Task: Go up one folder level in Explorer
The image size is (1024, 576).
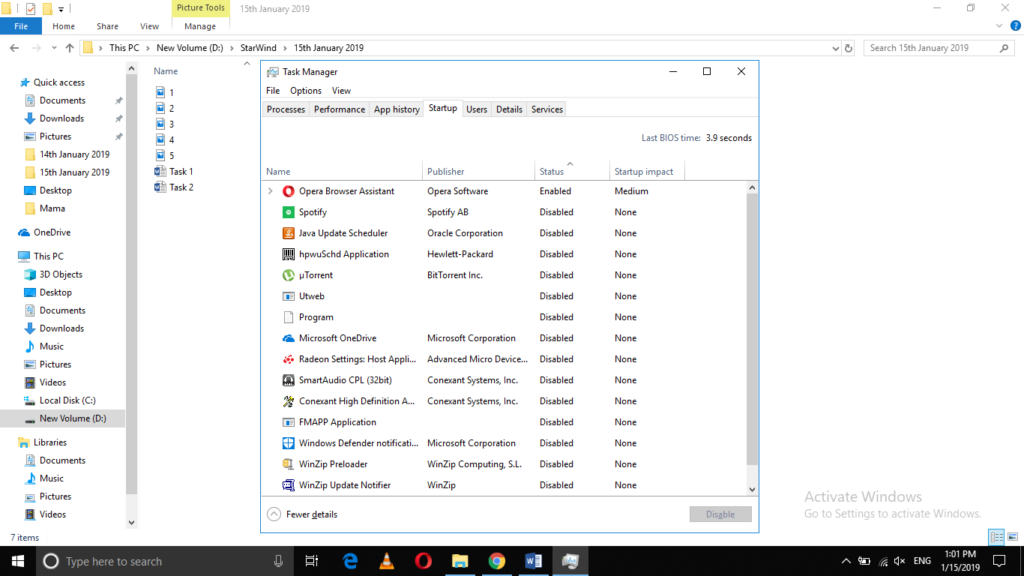Action: pyautogui.click(x=69, y=48)
